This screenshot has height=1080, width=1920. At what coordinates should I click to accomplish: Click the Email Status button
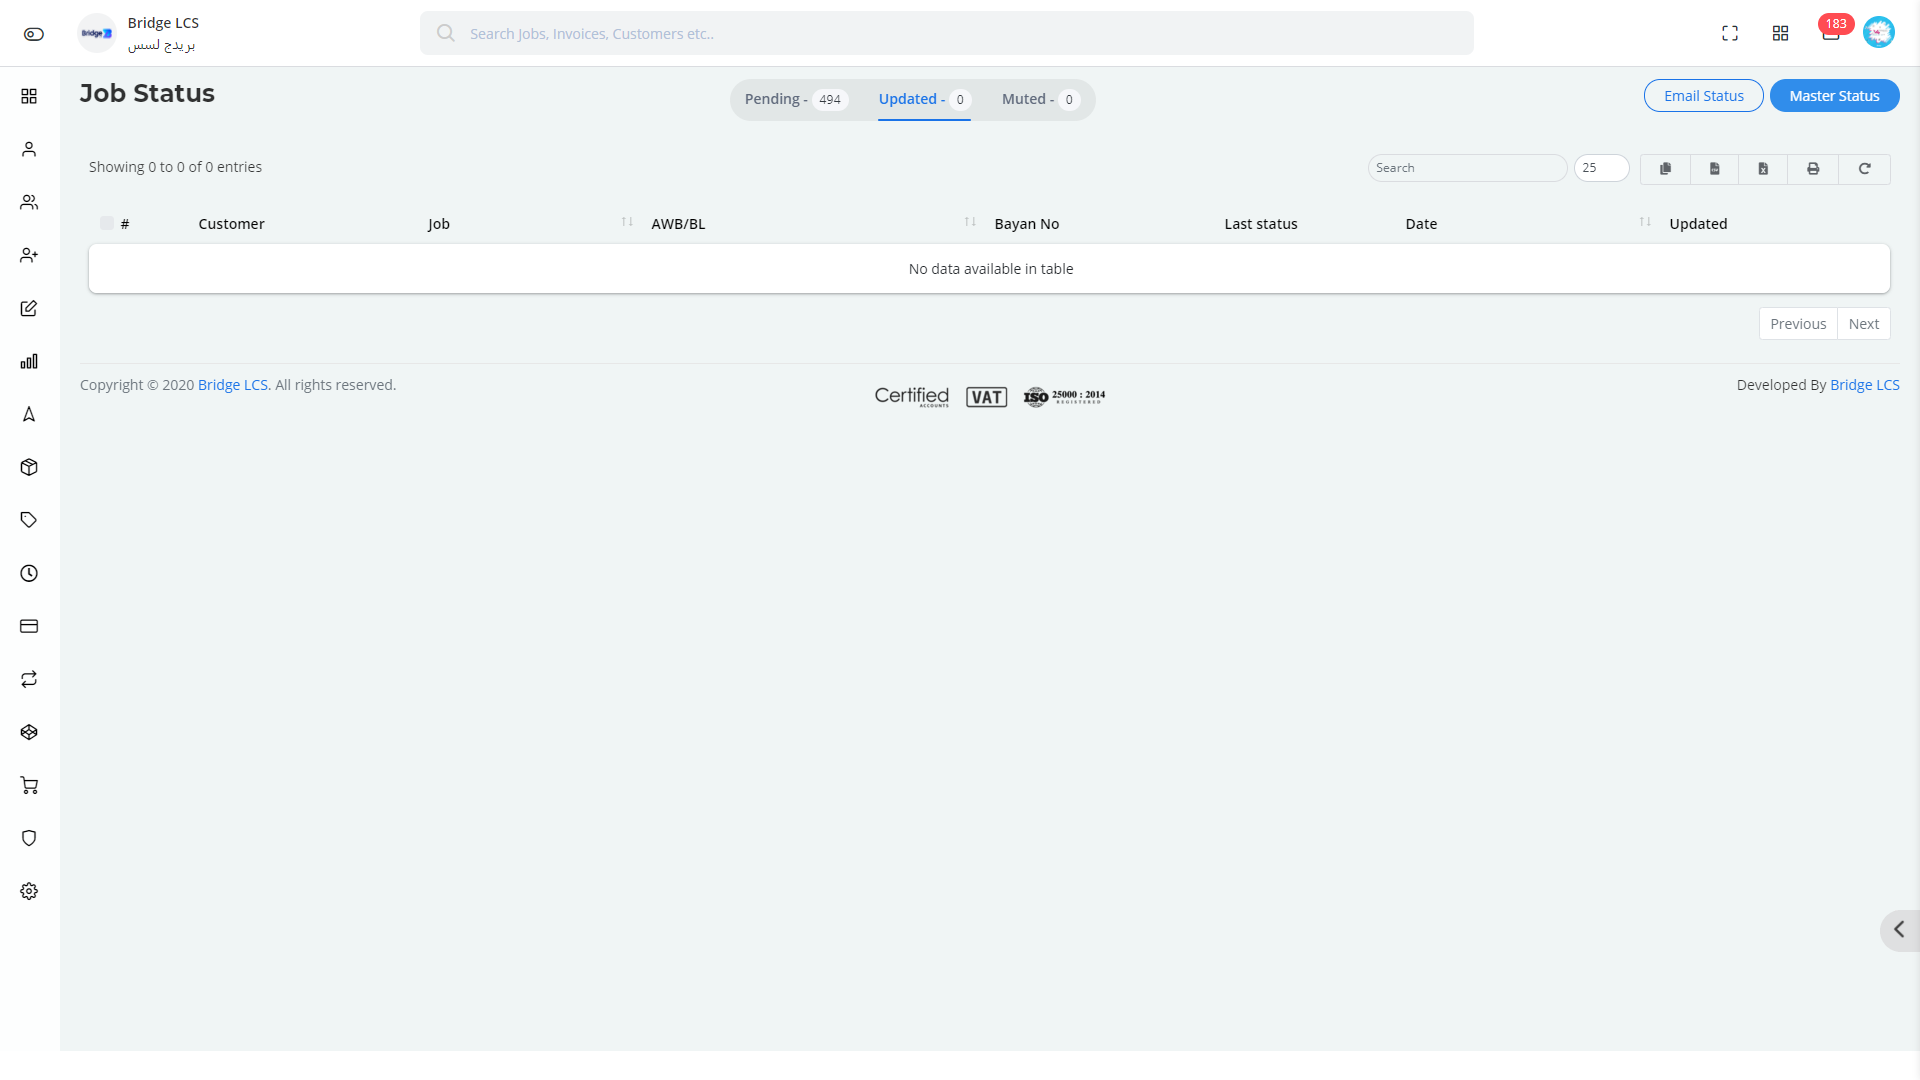1704,95
